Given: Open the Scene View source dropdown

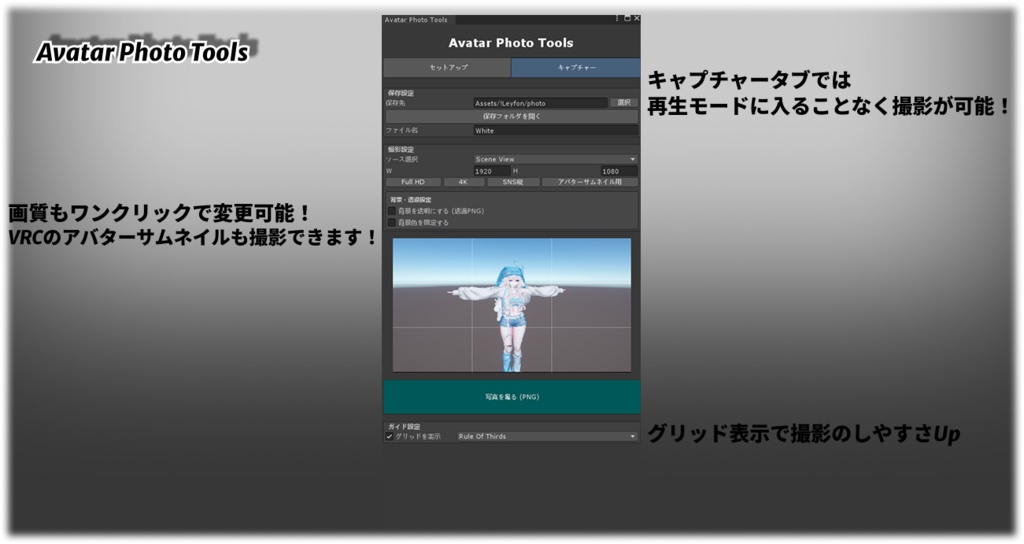Looking at the screenshot, I should pos(555,159).
